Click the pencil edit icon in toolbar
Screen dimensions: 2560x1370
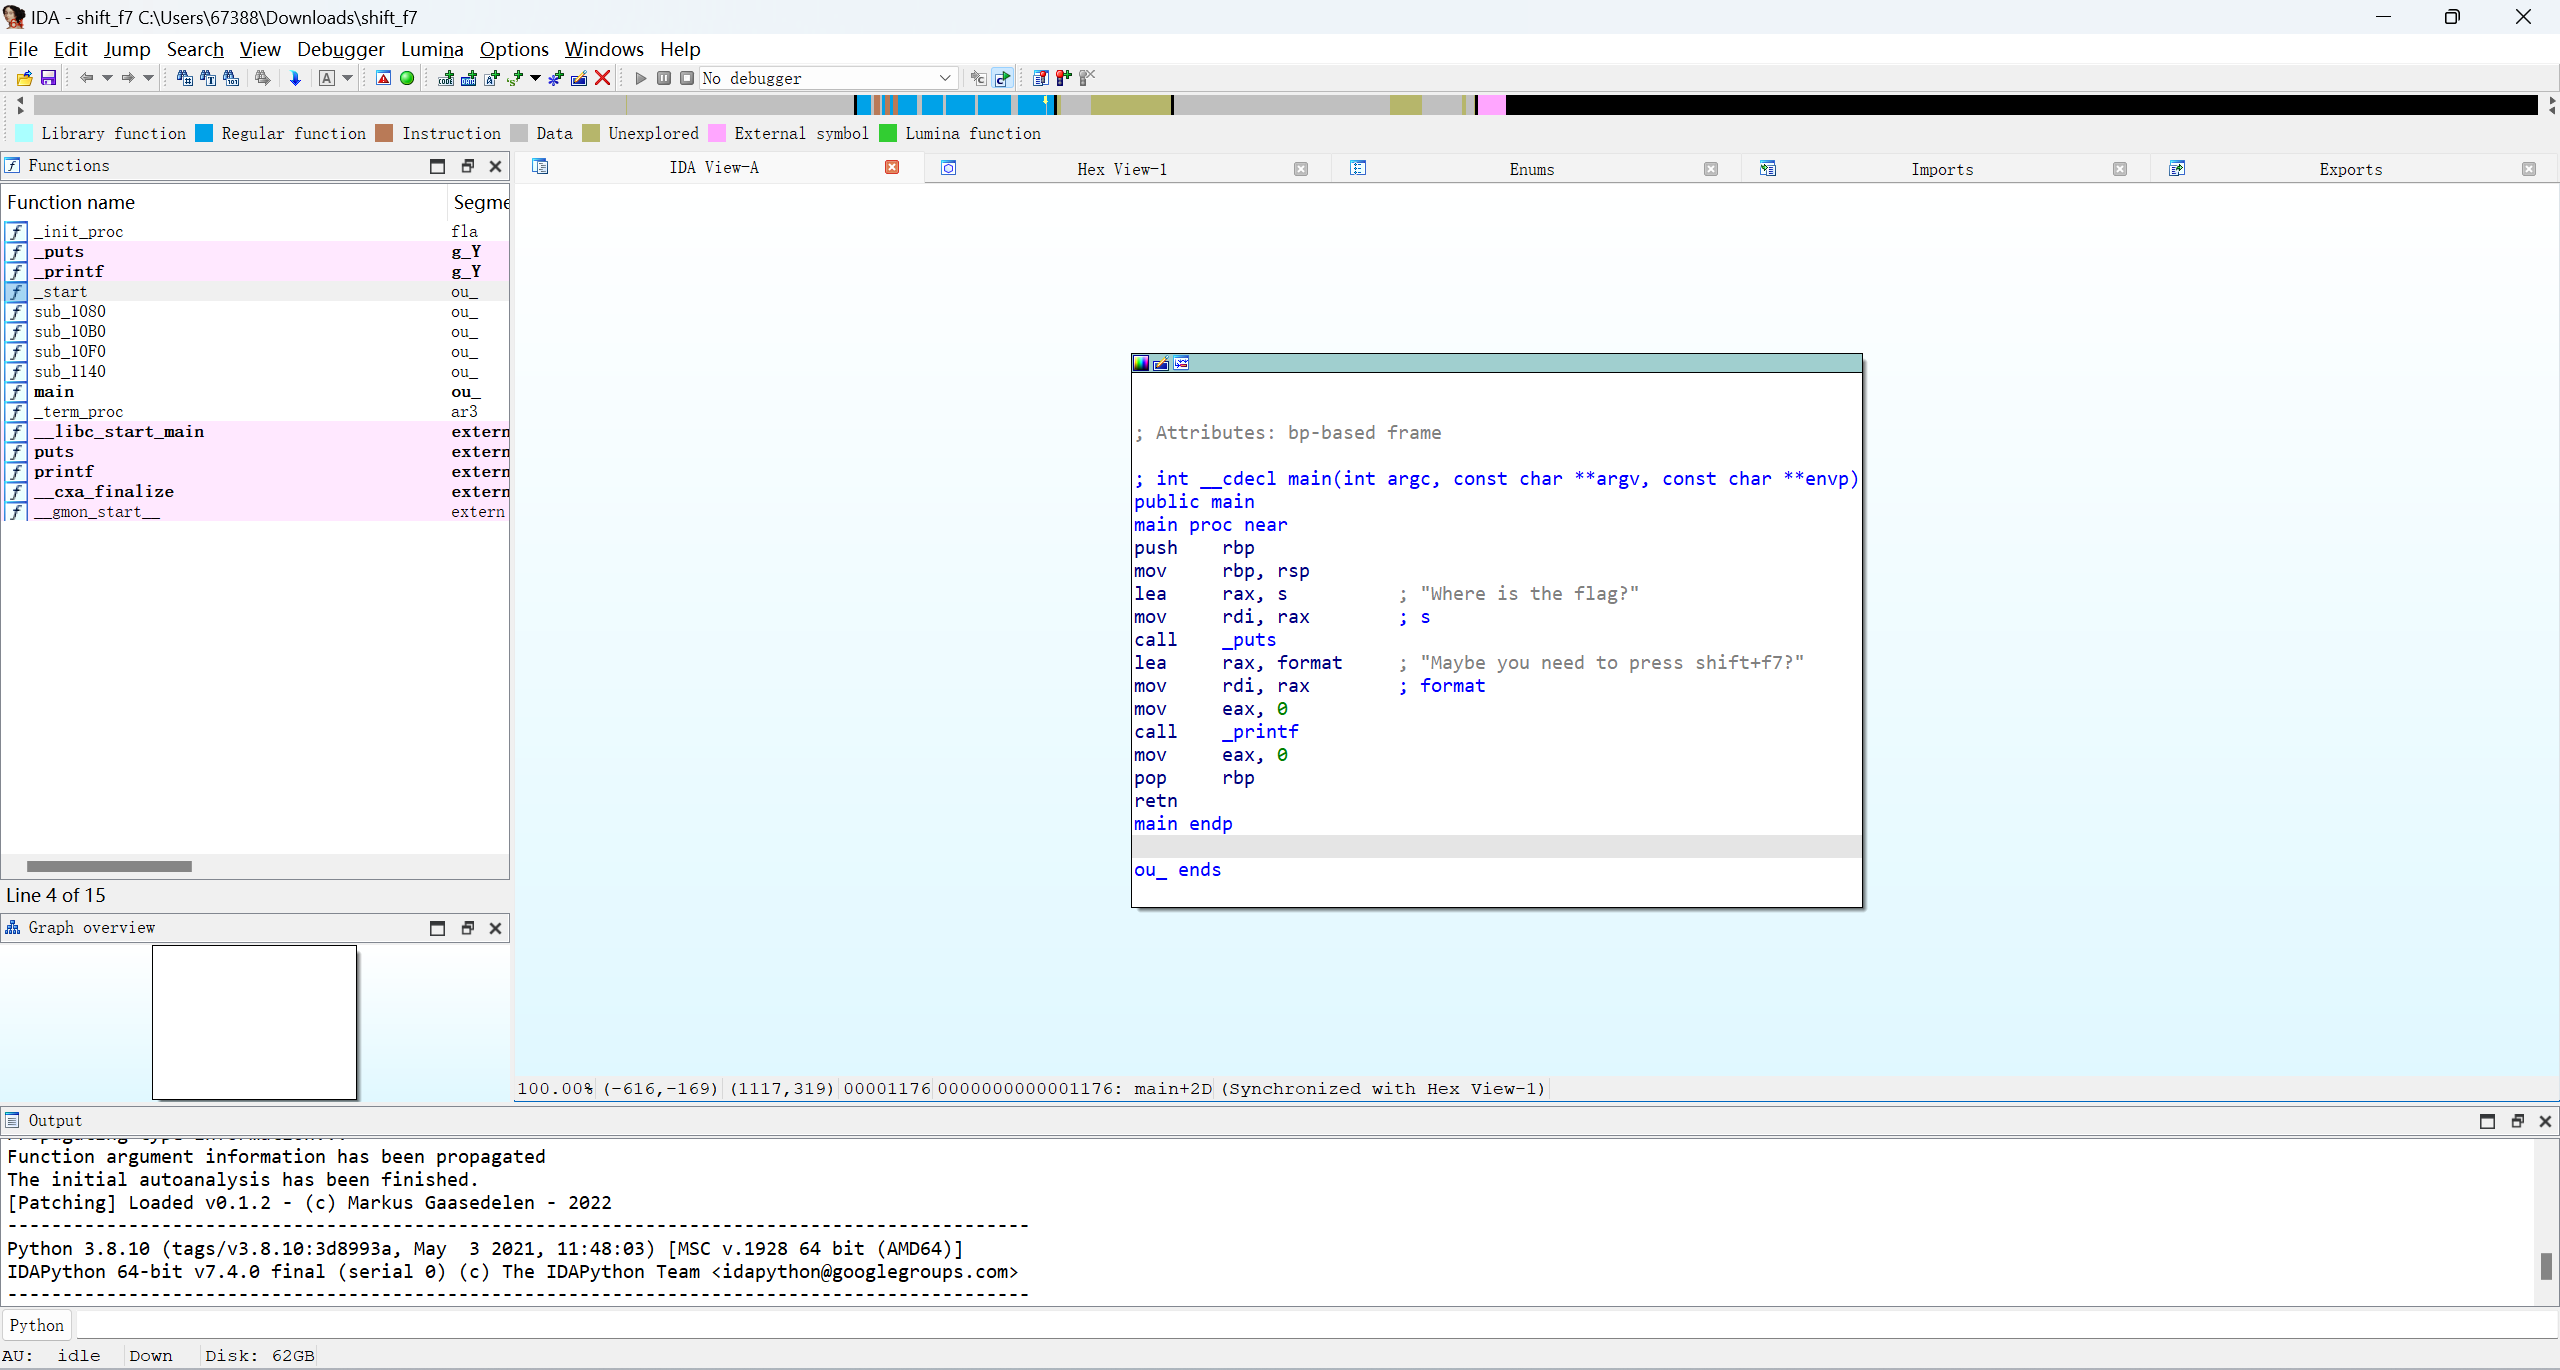[x=579, y=78]
